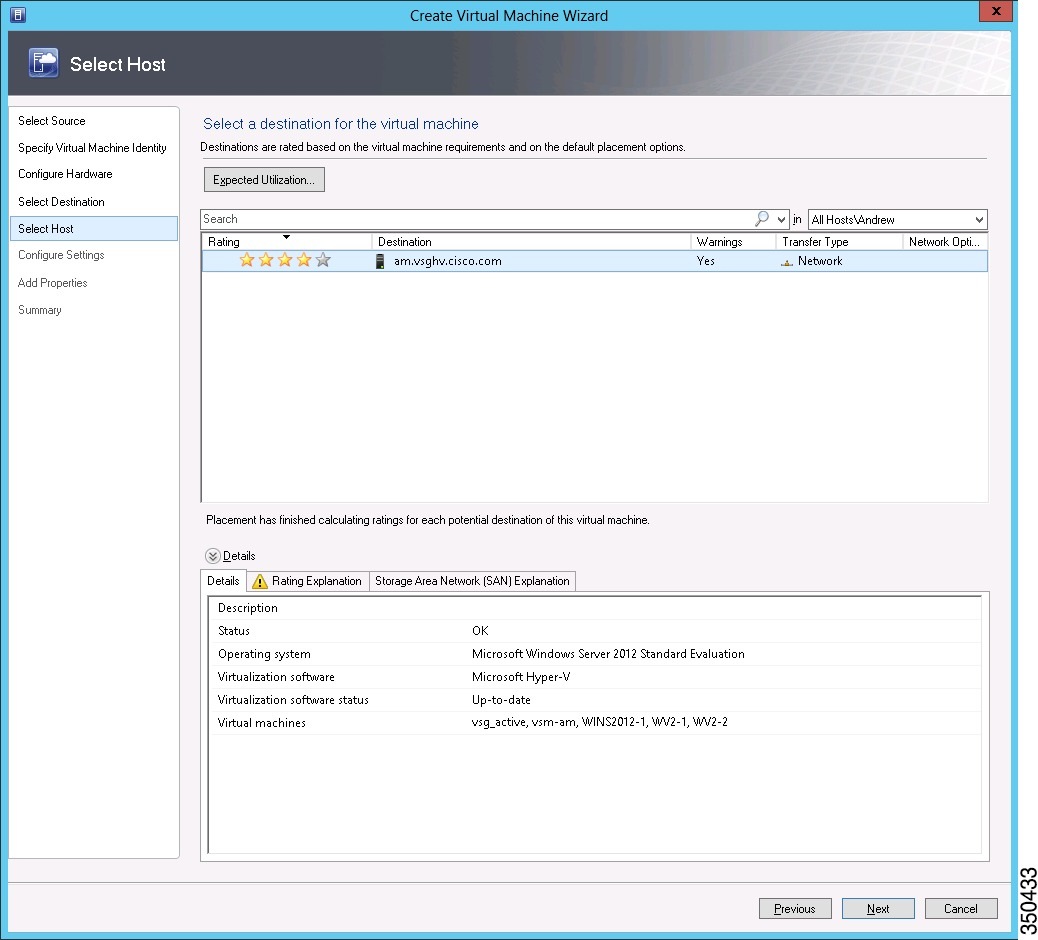This screenshot has width=1038, height=940.
Task: Click the Network transfer type text
Action: point(820,261)
